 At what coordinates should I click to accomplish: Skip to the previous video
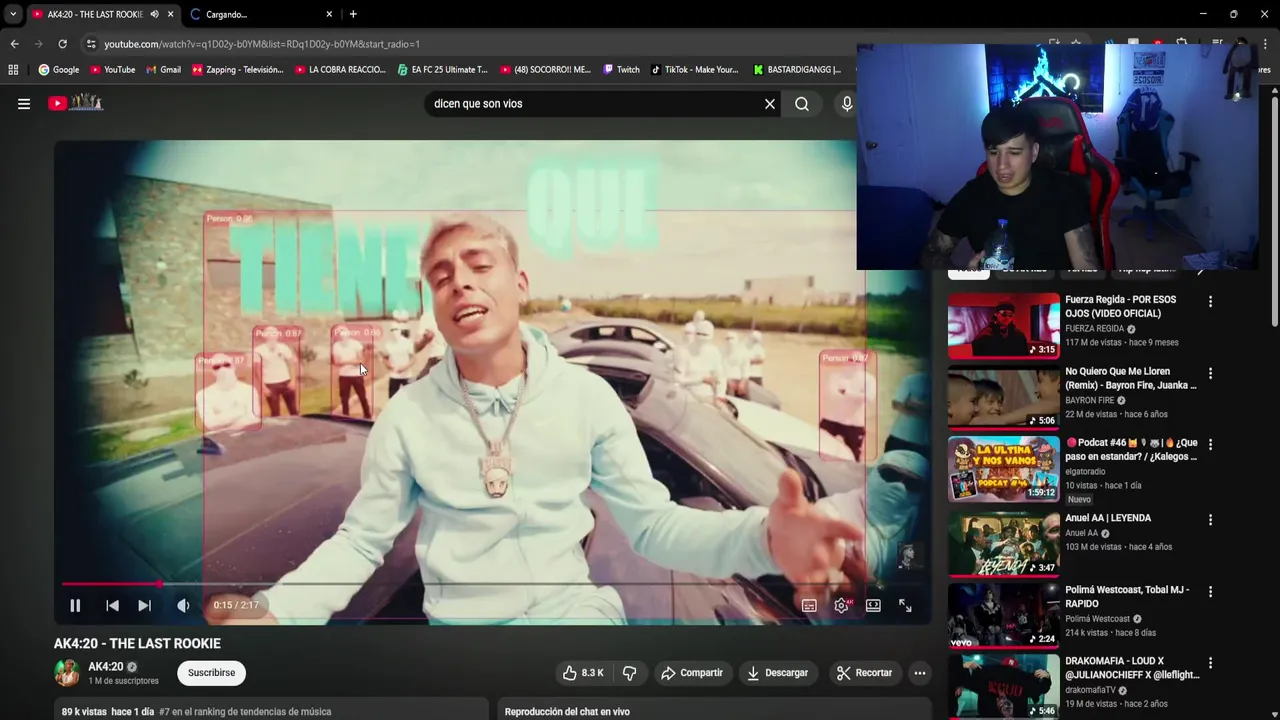(x=112, y=605)
